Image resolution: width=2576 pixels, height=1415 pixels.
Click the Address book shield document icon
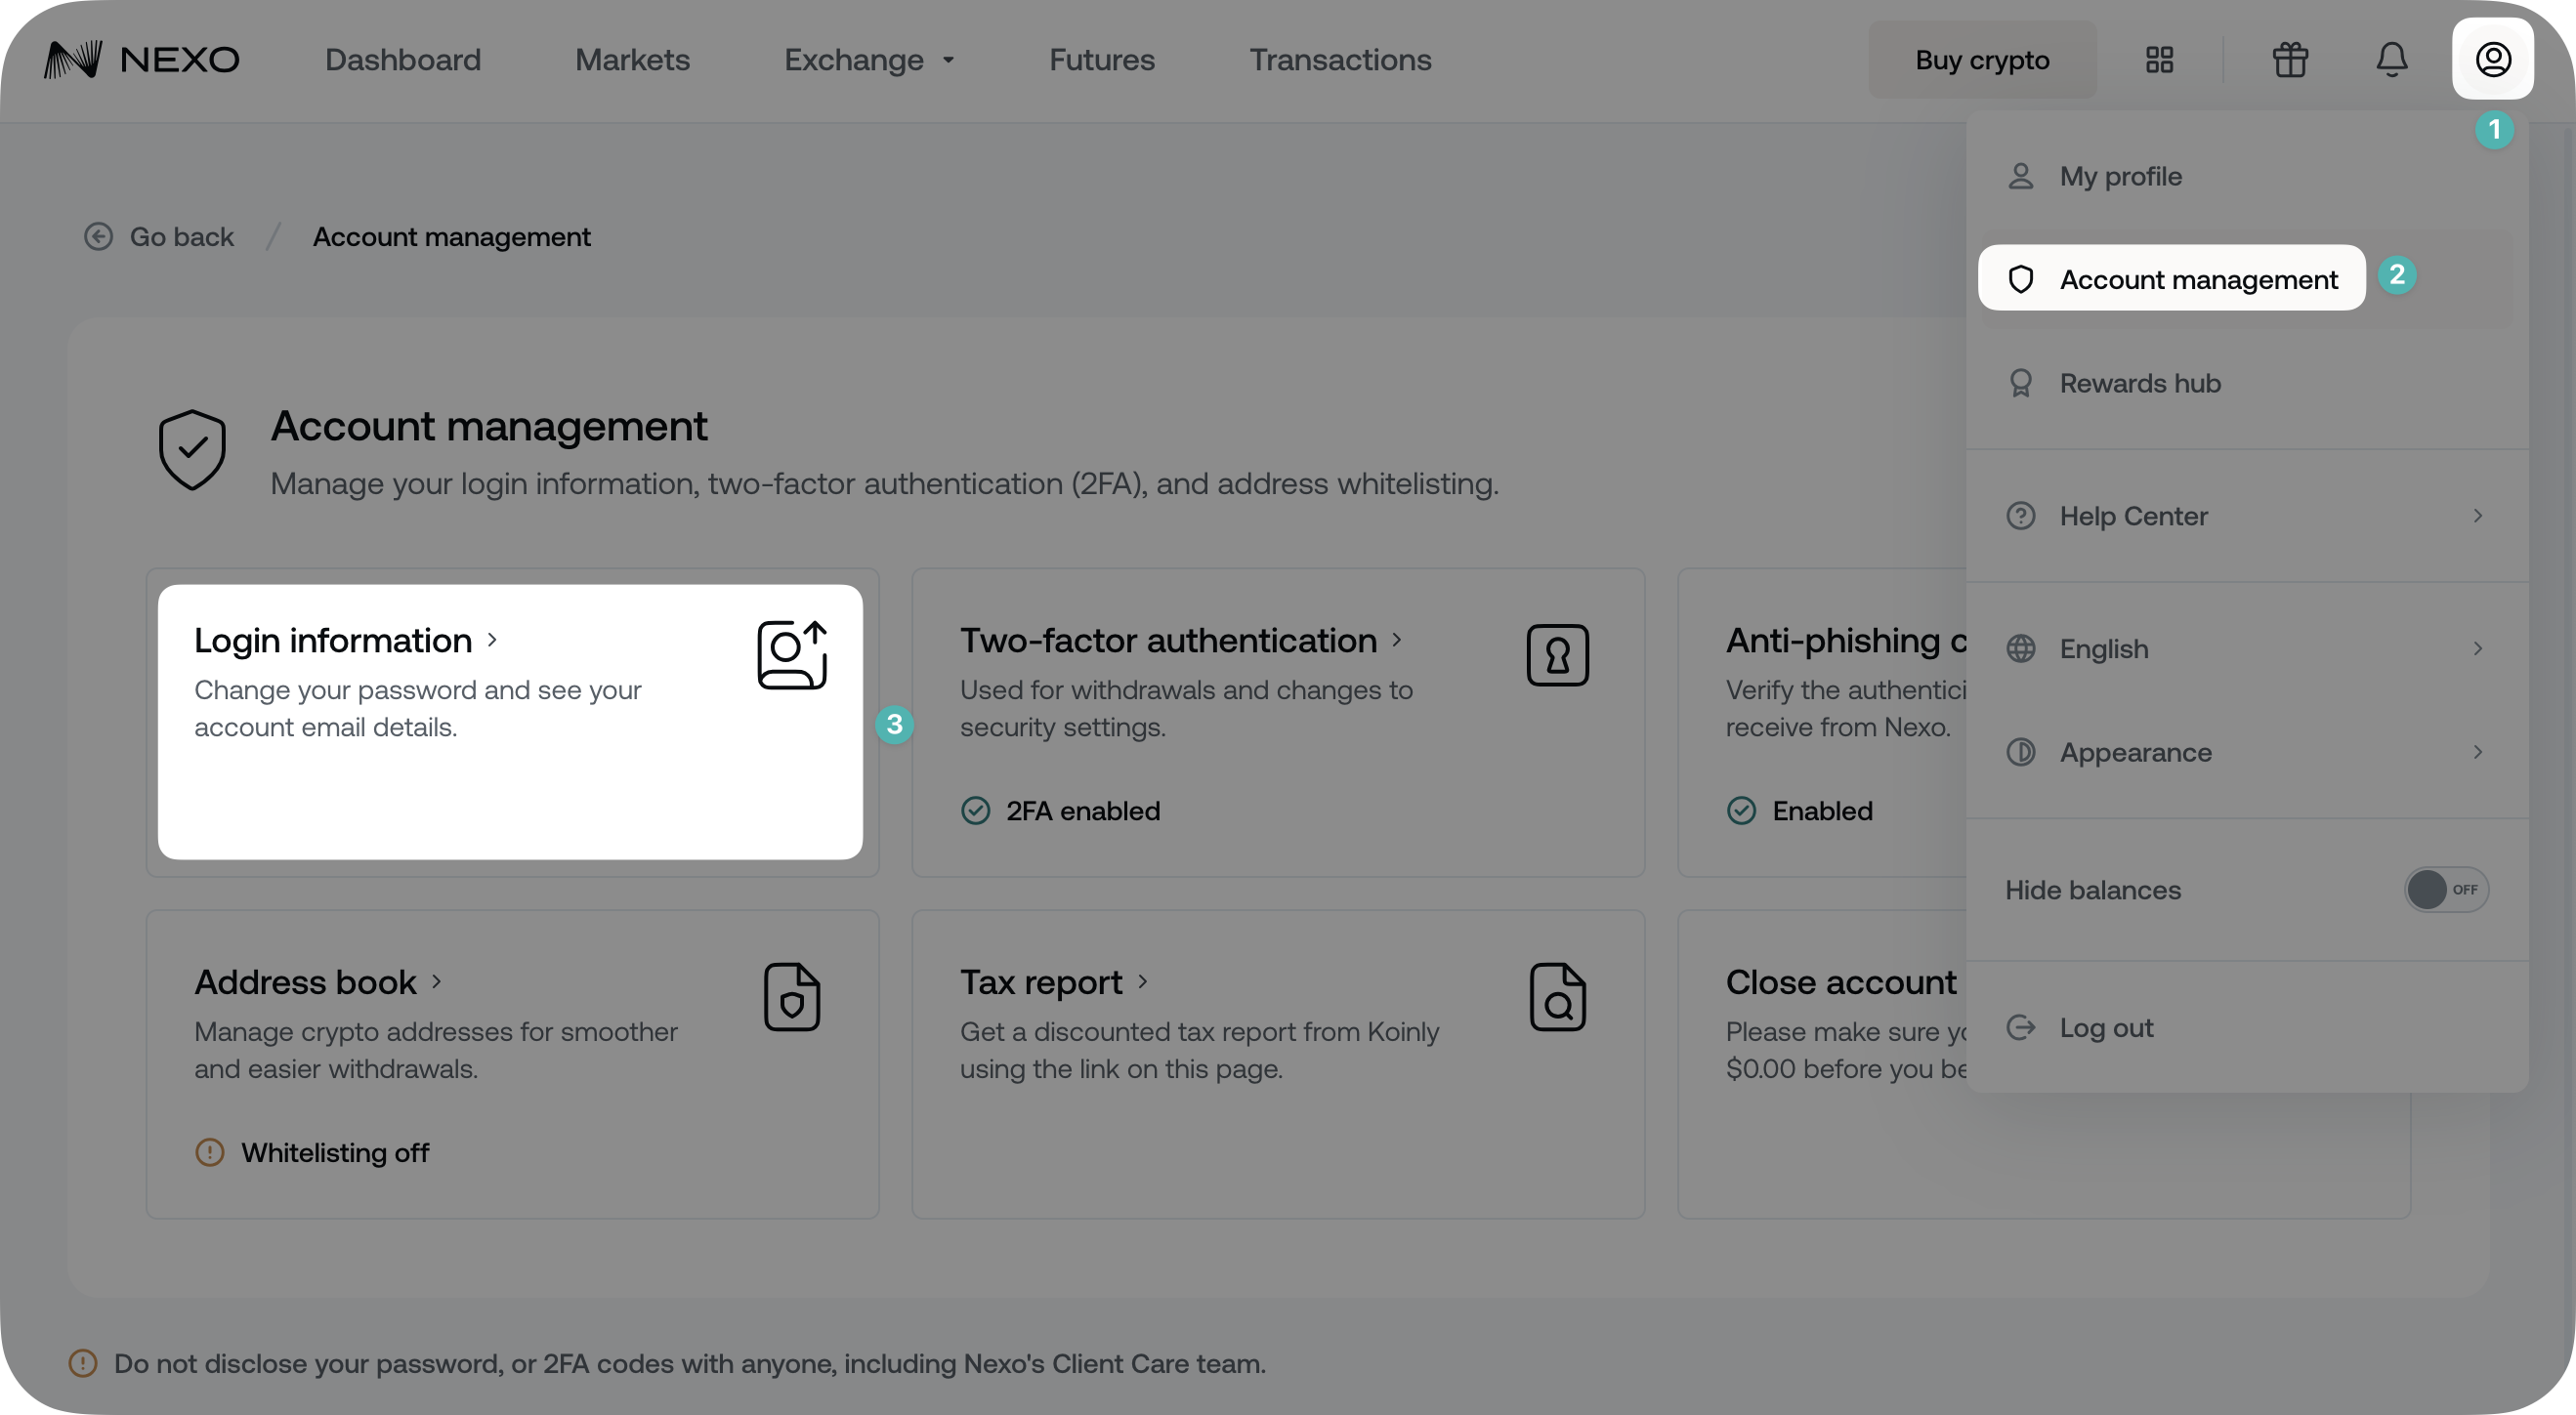(x=791, y=997)
